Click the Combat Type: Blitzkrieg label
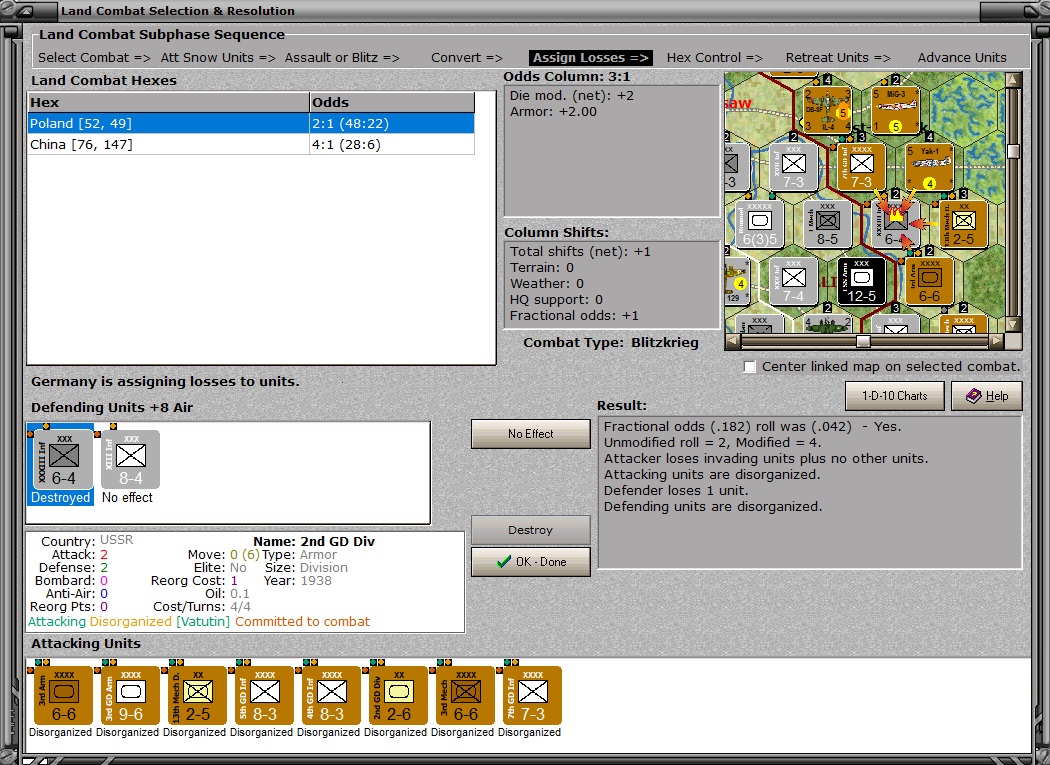This screenshot has height=765, width=1050. click(x=611, y=342)
